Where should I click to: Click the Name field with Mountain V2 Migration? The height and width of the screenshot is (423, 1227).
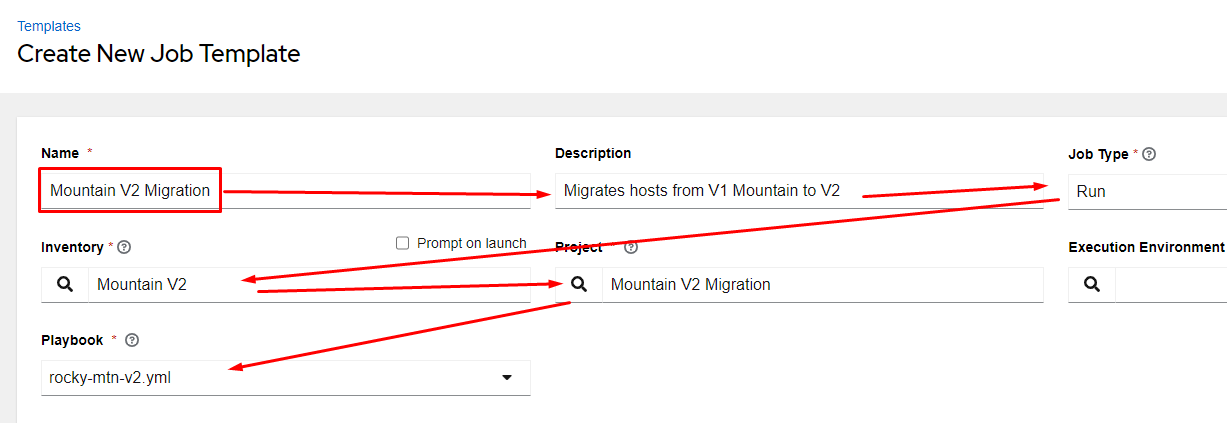pos(130,190)
